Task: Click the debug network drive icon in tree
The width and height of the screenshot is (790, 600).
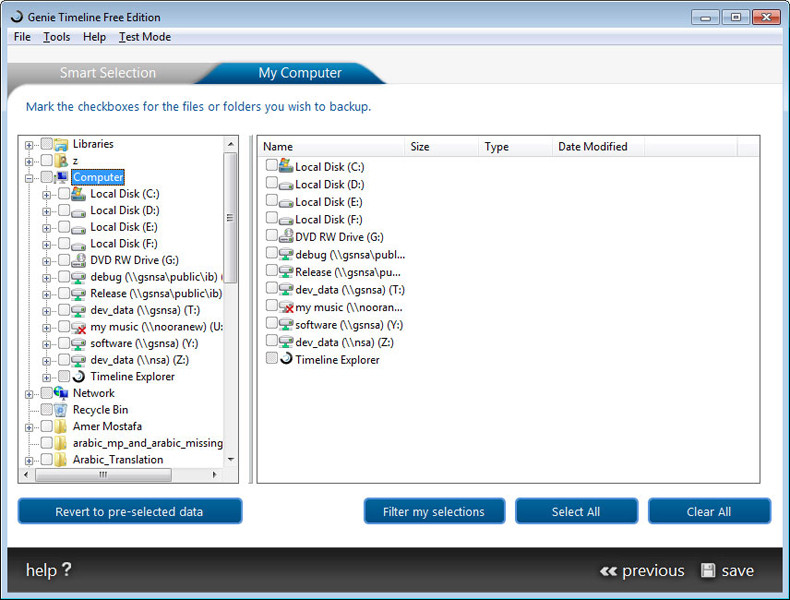Action: (79, 277)
